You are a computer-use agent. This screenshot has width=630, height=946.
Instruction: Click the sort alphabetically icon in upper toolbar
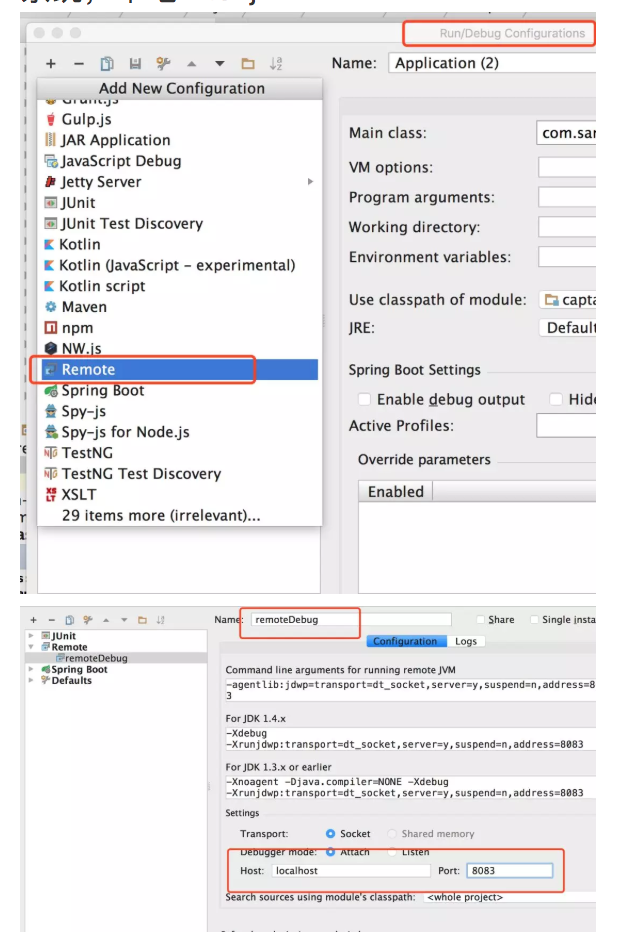(276, 63)
